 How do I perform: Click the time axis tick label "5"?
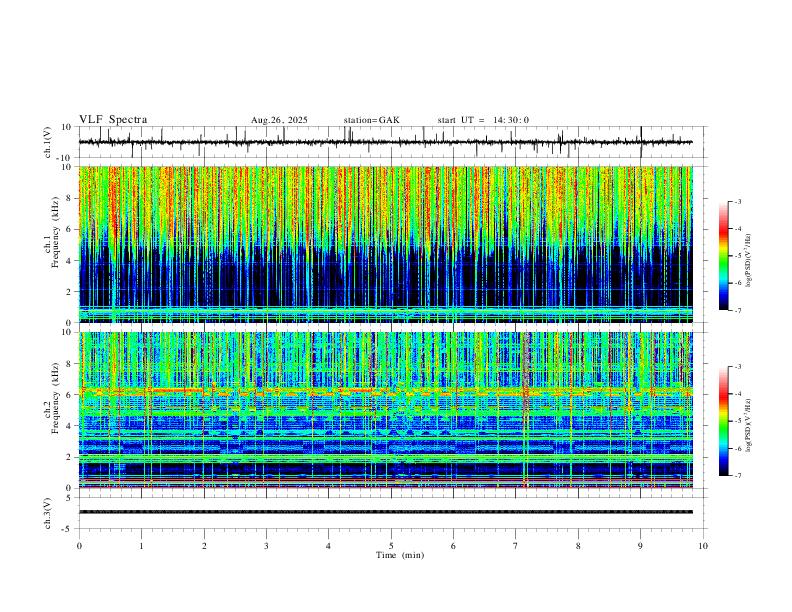(x=391, y=546)
